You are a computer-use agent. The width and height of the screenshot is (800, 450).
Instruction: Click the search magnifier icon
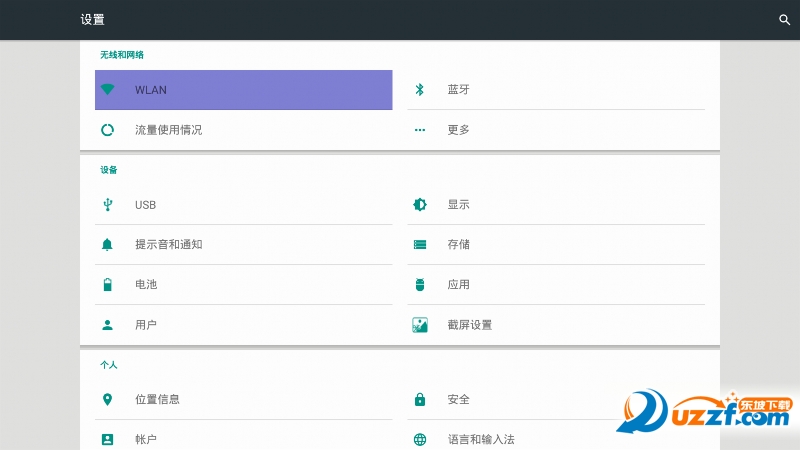tap(784, 20)
